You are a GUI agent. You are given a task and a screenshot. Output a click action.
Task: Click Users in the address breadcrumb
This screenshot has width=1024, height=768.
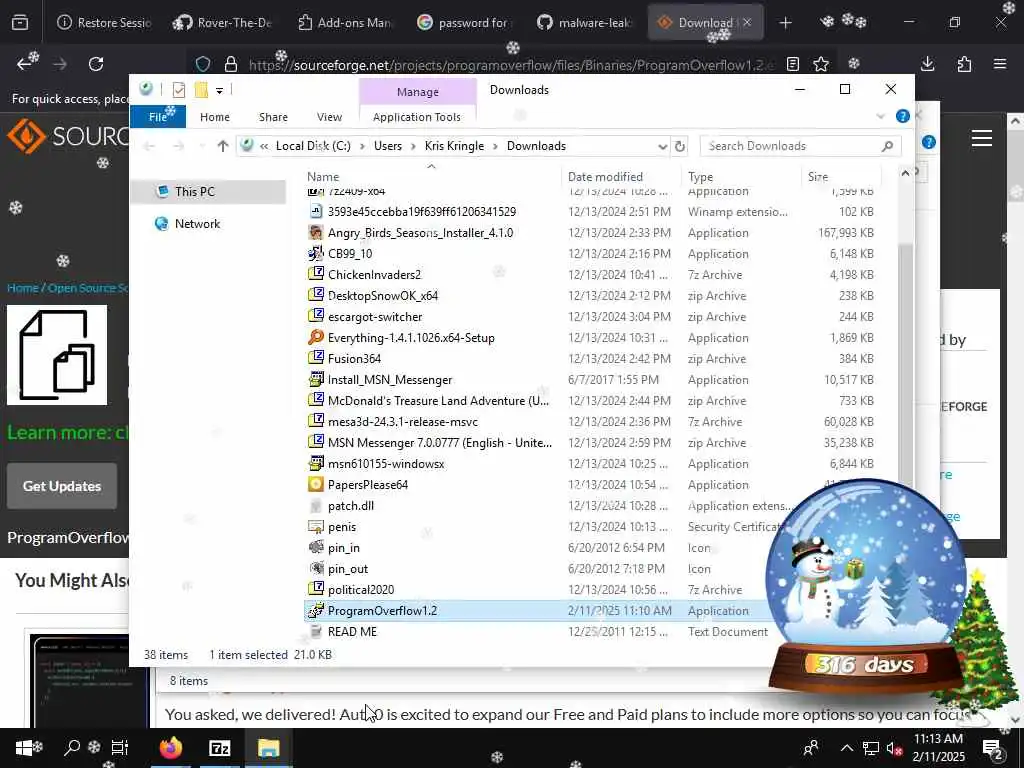[x=388, y=146]
